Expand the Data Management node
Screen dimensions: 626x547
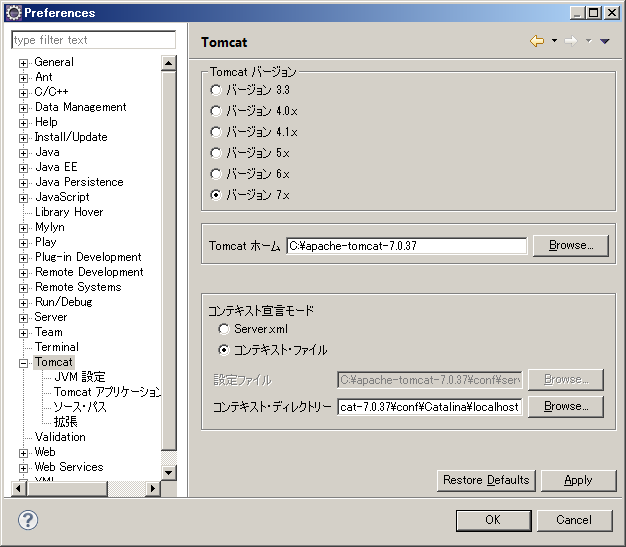coord(24,108)
